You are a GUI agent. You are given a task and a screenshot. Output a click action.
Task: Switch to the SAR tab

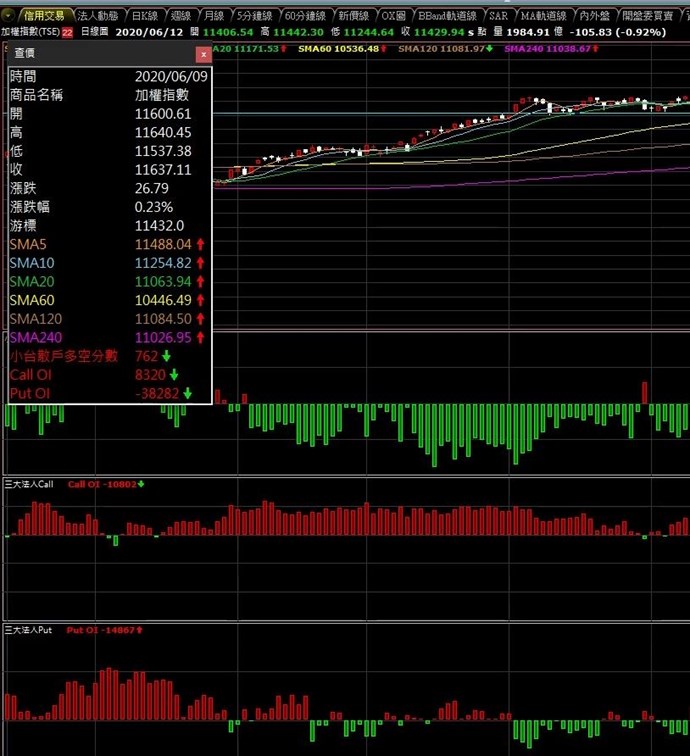499,16
